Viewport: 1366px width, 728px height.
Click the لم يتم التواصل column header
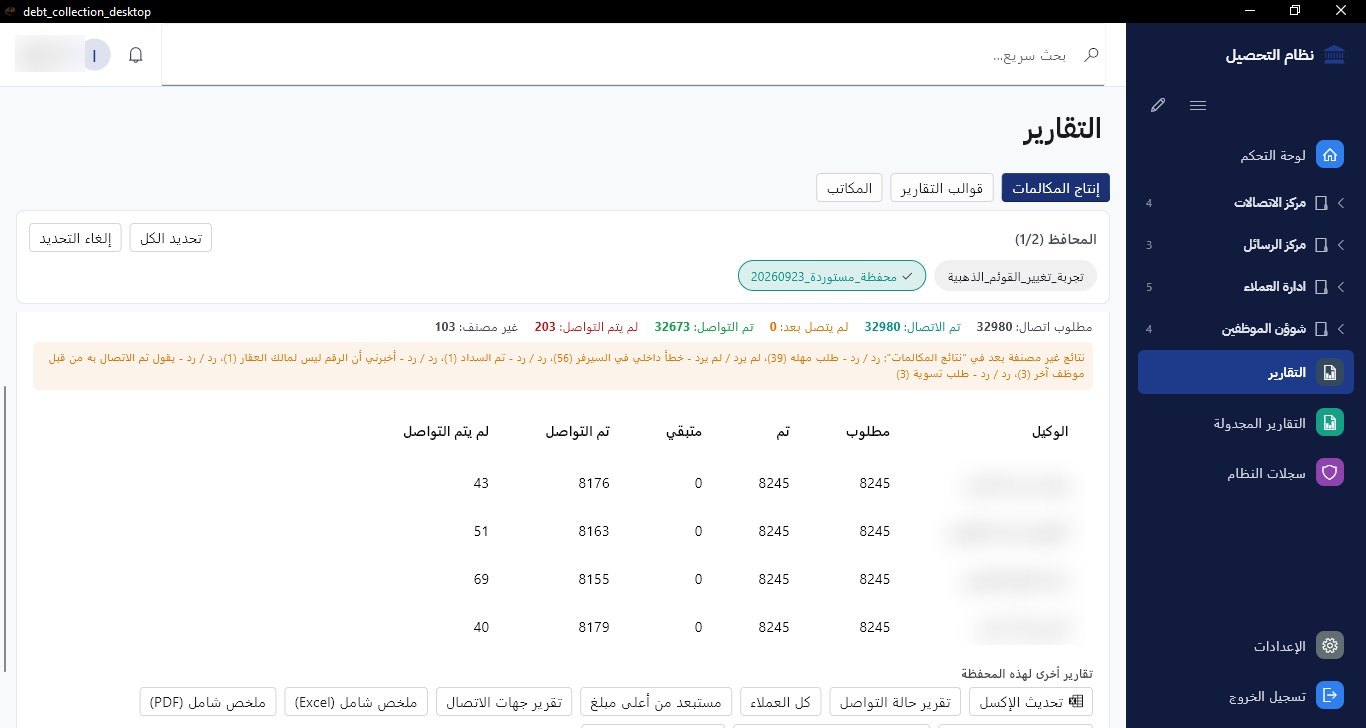pos(446,431)
